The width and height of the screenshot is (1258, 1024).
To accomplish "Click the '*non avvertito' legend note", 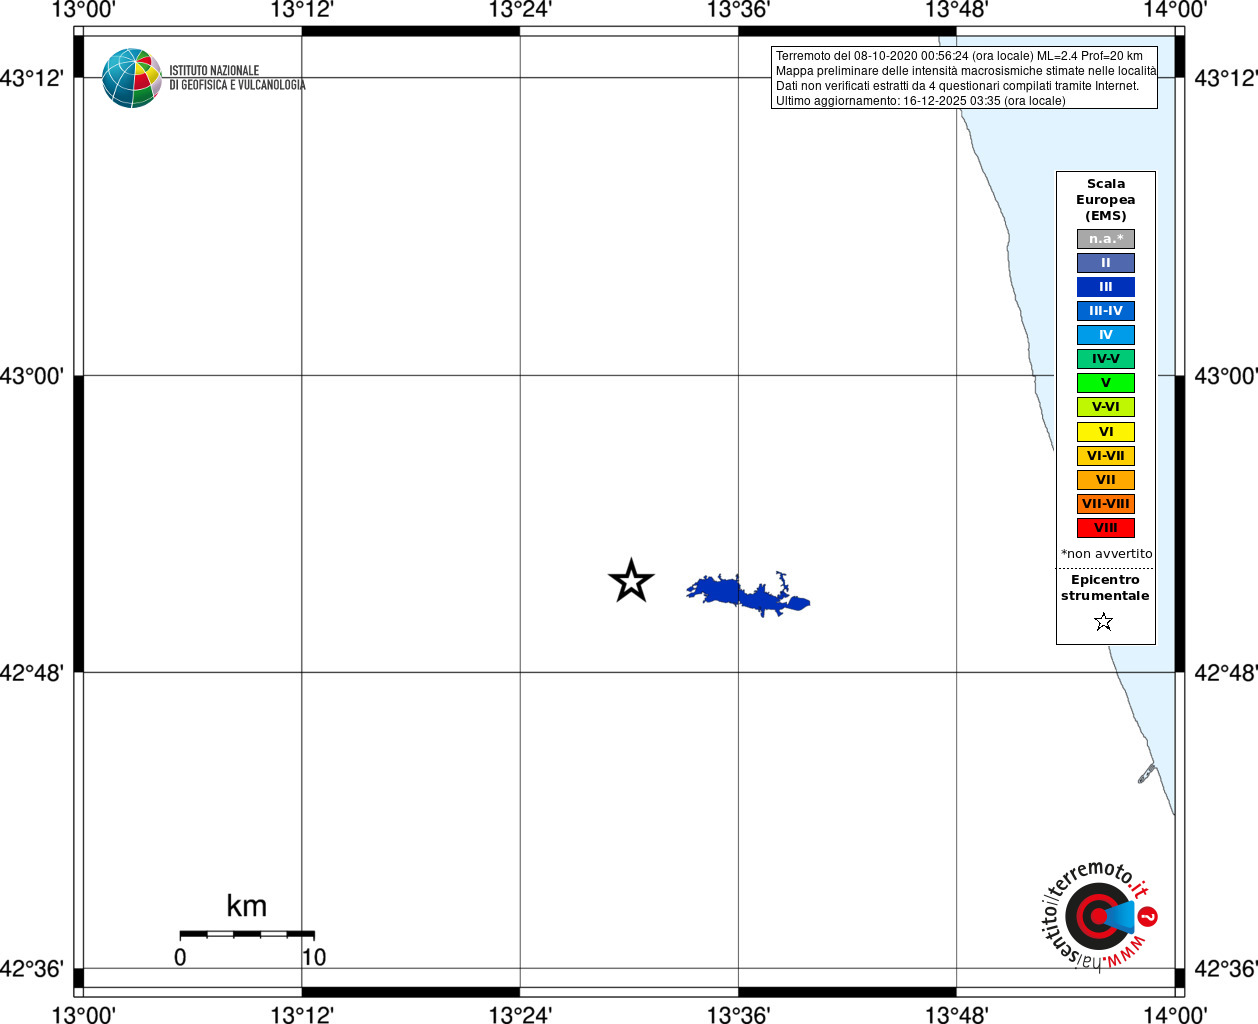I will pos(1106,554).
